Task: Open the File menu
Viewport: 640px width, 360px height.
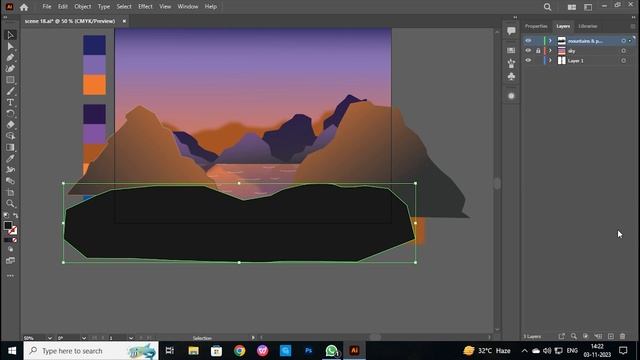Action: [x=47, y=7]
